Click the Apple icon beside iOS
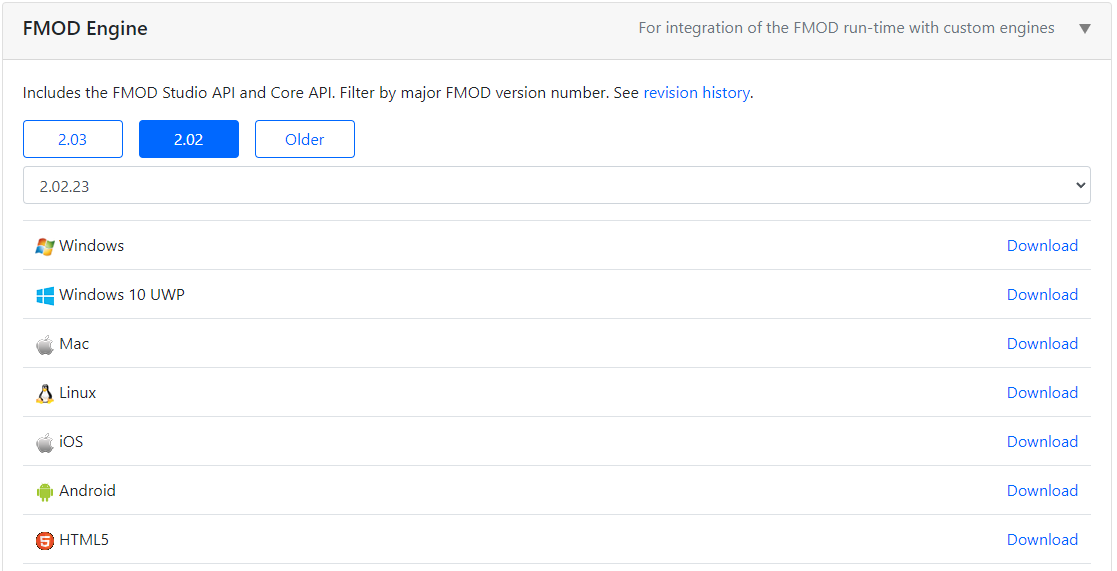 coord(45,443)
